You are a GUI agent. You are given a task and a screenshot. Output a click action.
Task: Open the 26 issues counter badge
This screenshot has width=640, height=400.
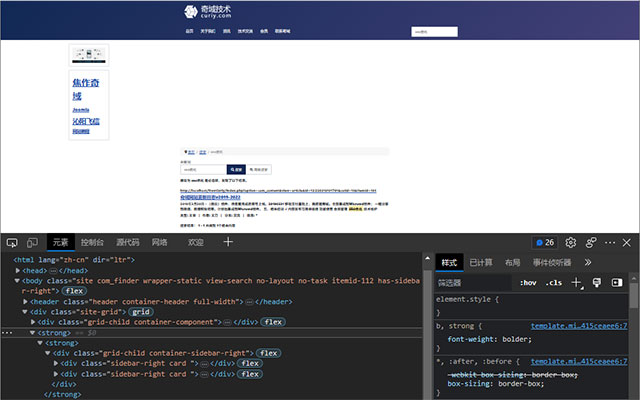[x=545, y=242]
